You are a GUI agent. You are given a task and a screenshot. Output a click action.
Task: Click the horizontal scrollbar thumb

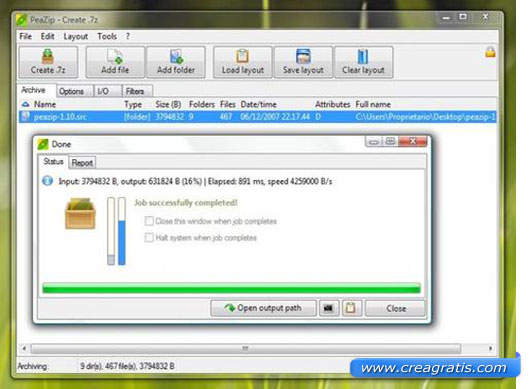pyautogui.click(x=246, y=348)
